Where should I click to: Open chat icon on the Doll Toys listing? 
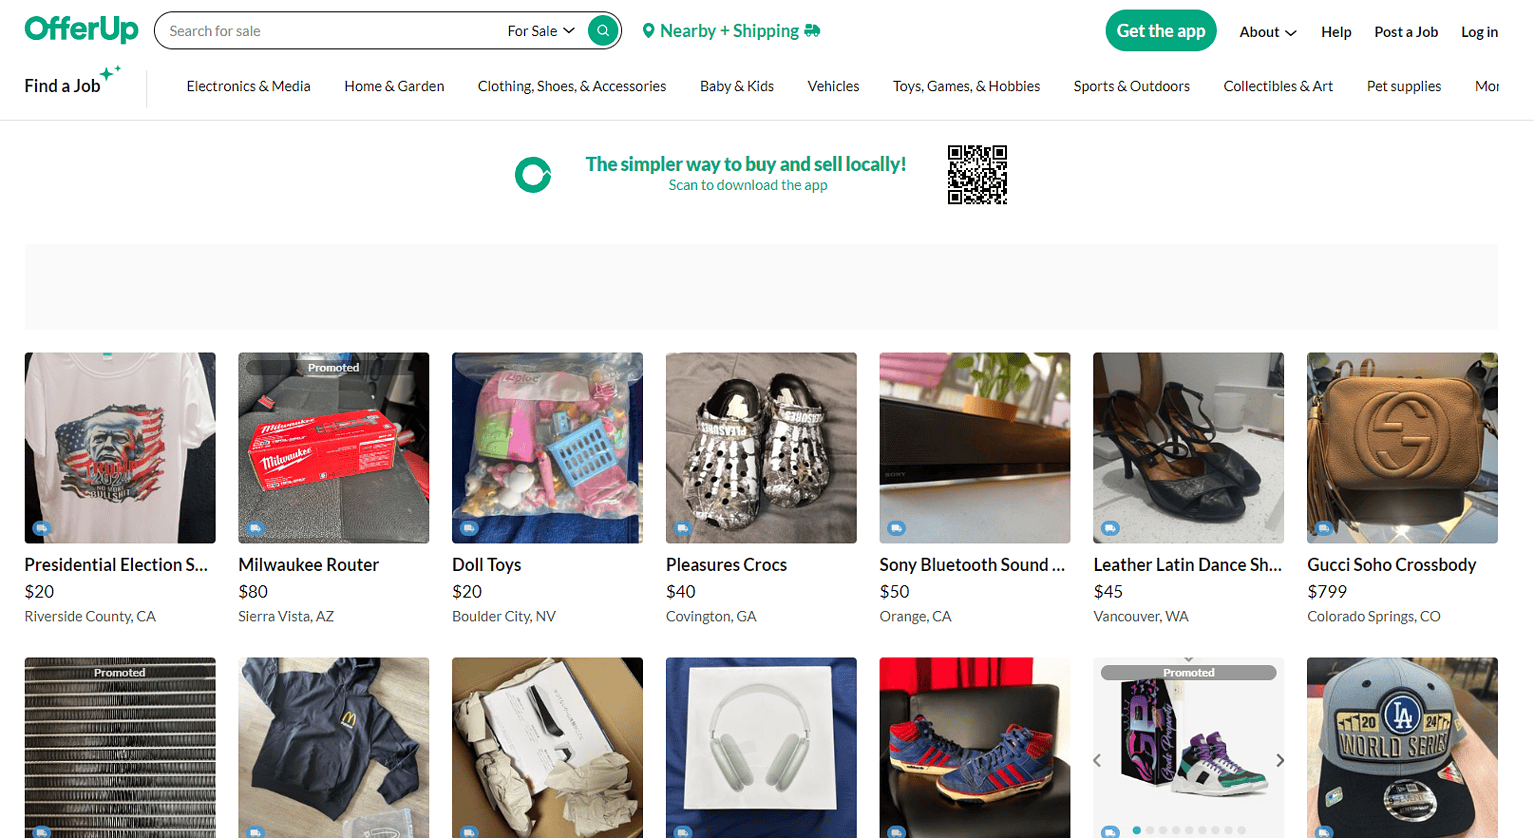click(x=471, y=527)
